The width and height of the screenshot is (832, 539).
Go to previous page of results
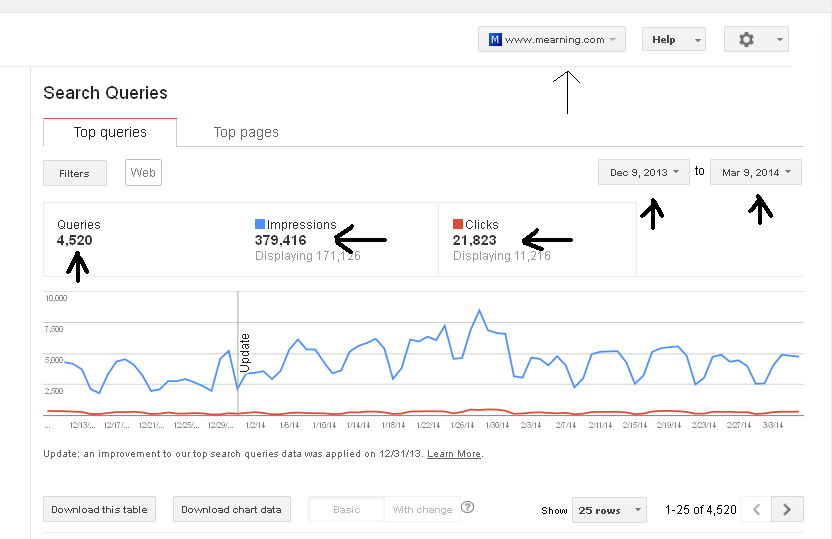pos(757,510)
